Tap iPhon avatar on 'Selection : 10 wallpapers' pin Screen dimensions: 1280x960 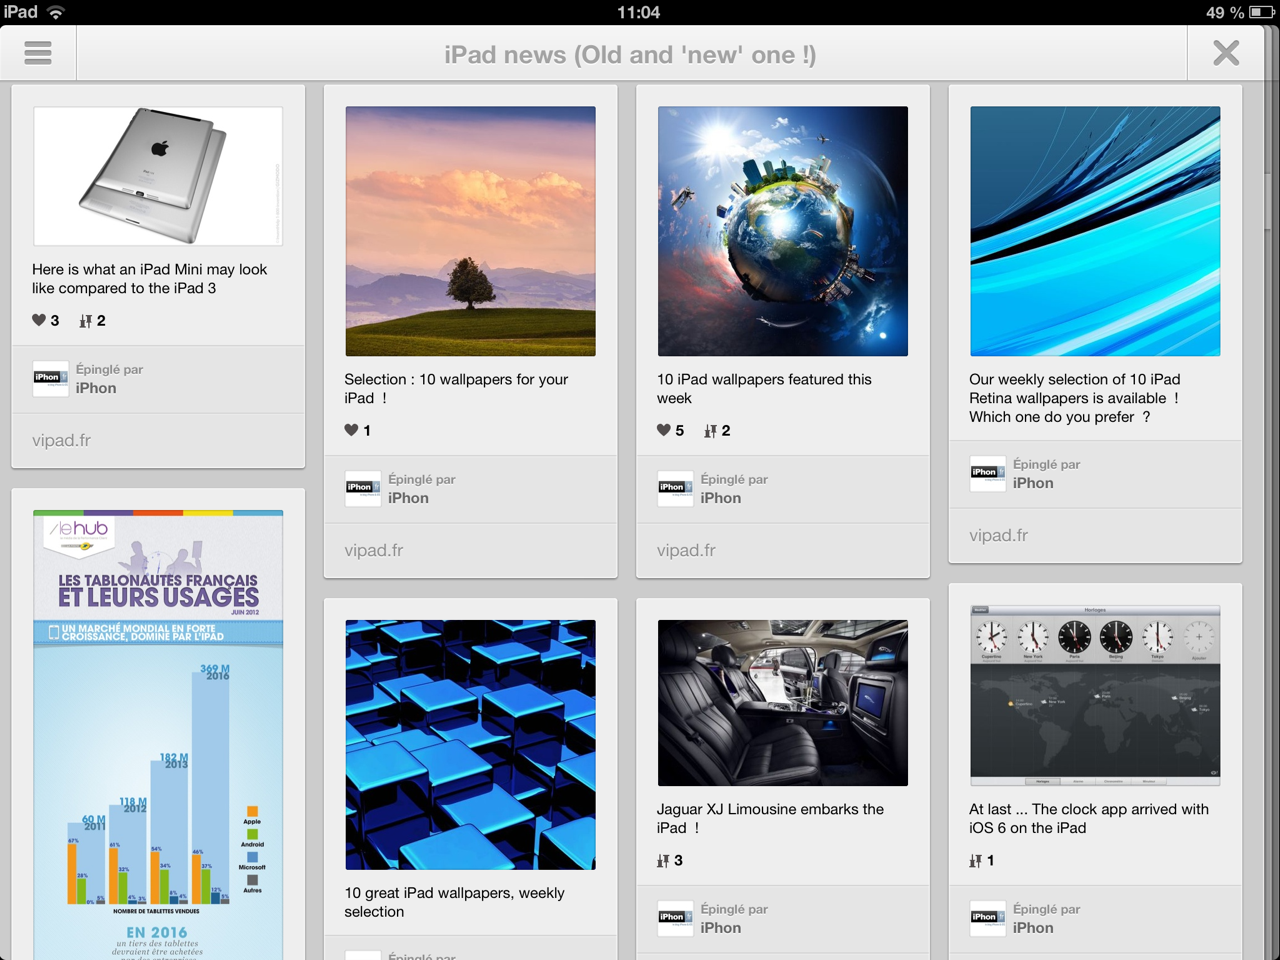tap(363, 489)
